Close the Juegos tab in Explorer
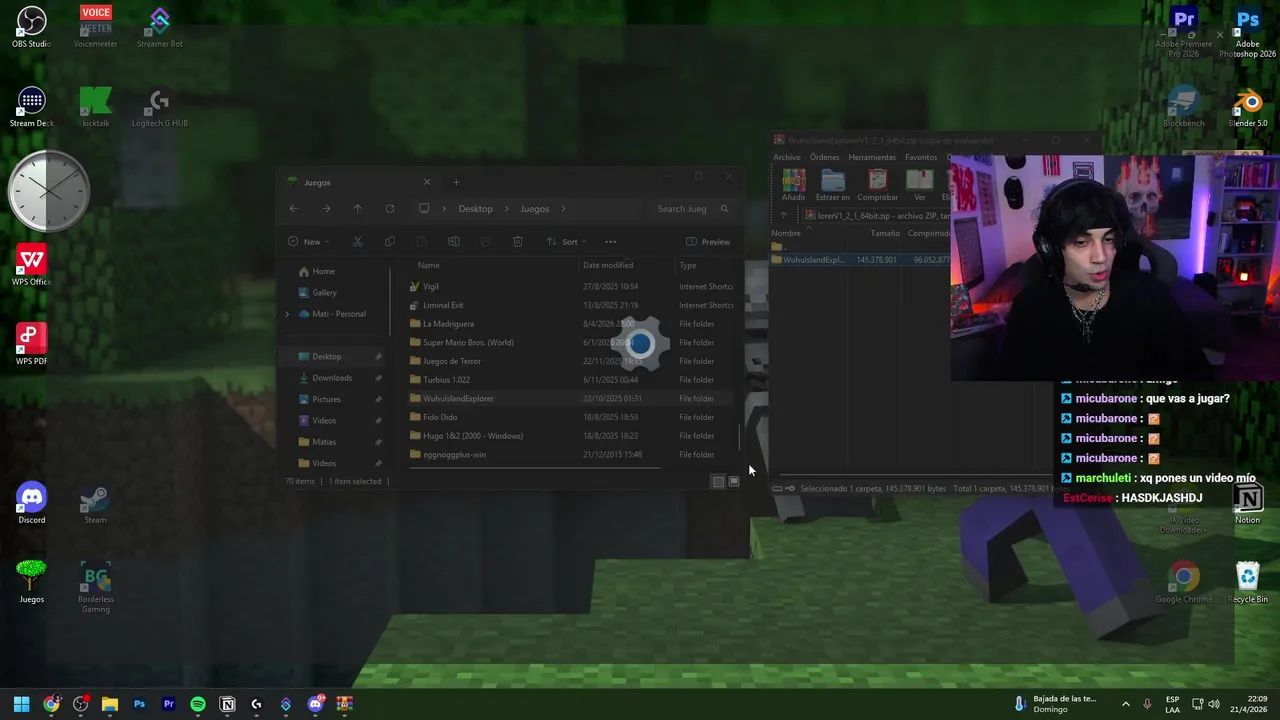 427,182
